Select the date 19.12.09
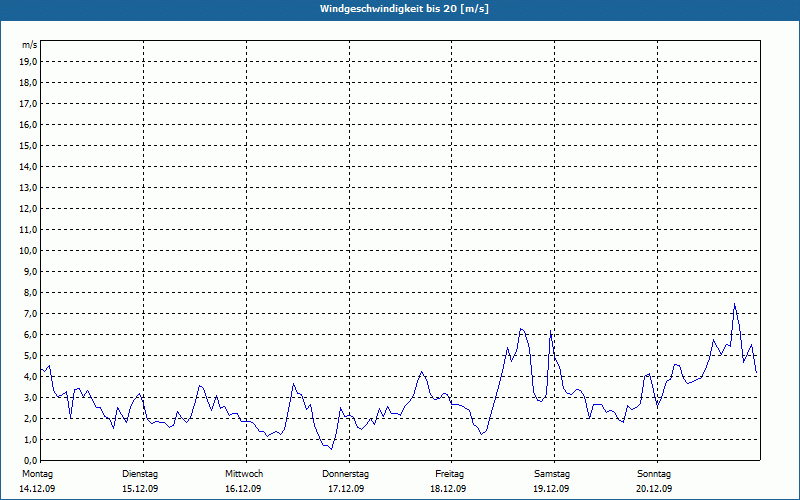This screenshot has width=800, height=500. pos(551,489)
